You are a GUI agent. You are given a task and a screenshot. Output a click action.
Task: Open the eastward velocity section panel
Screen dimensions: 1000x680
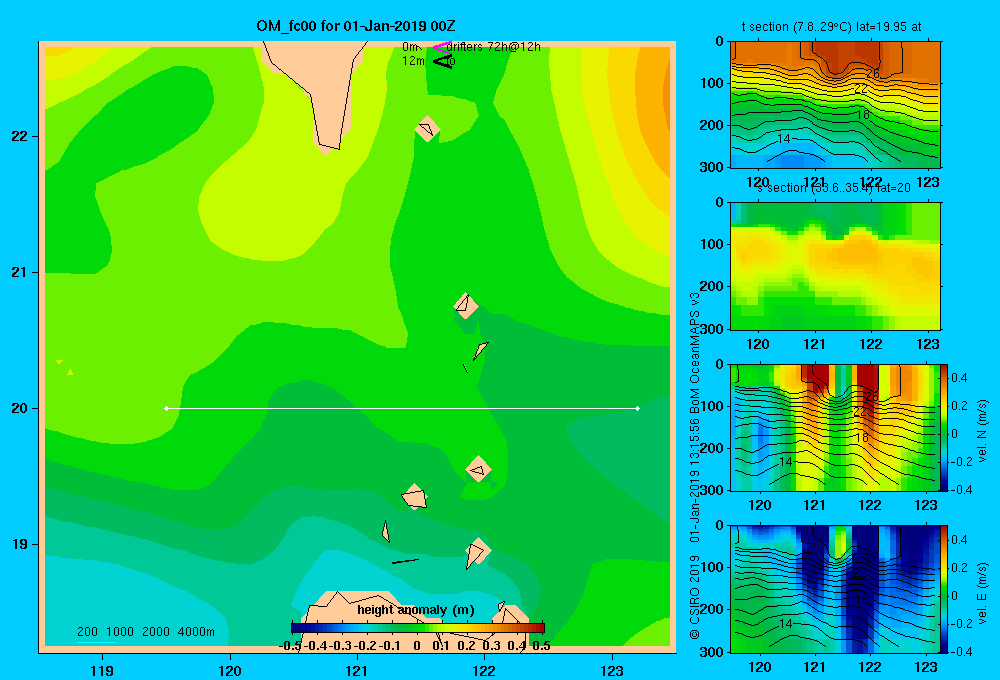(835, 589)
